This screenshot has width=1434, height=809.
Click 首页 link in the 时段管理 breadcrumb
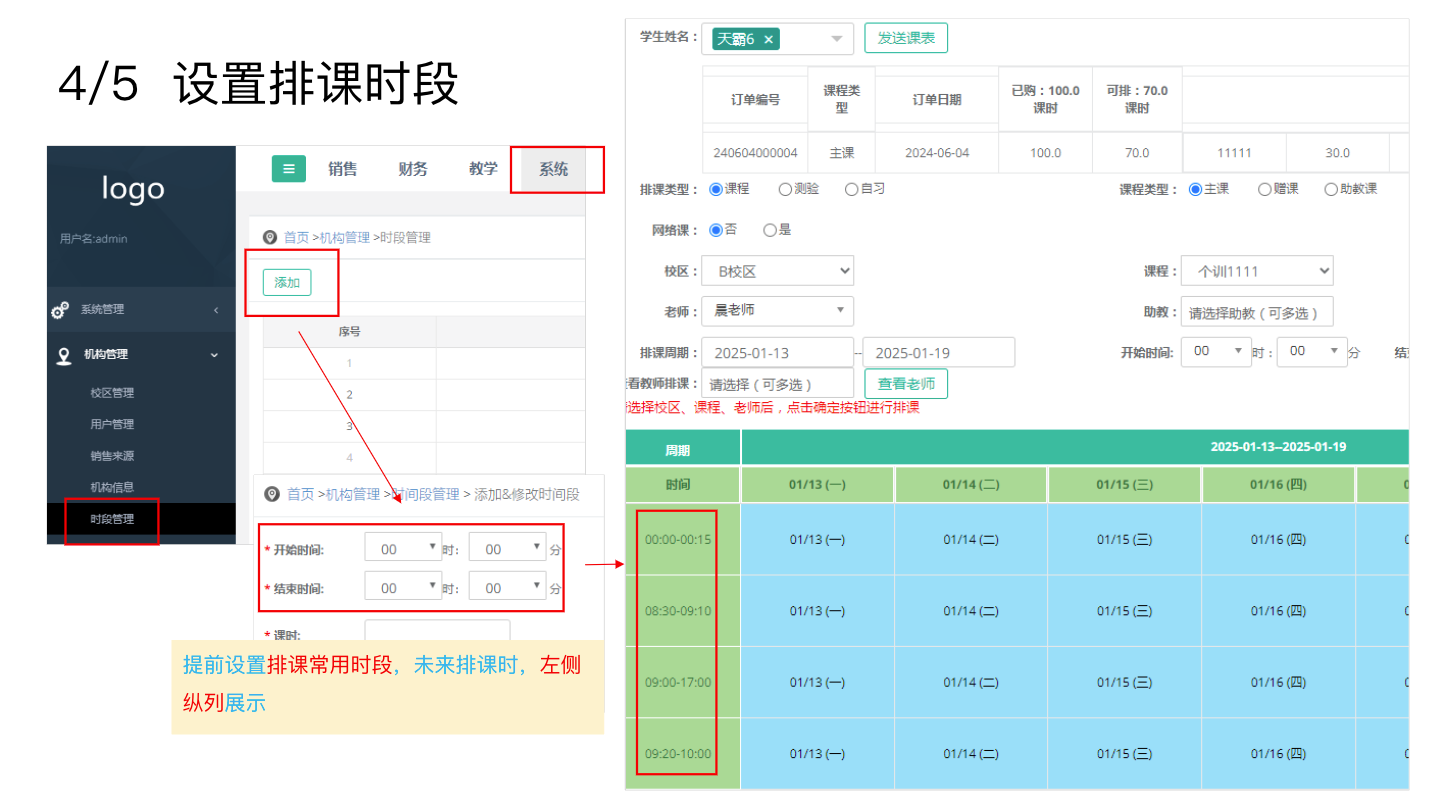point(296,237)
